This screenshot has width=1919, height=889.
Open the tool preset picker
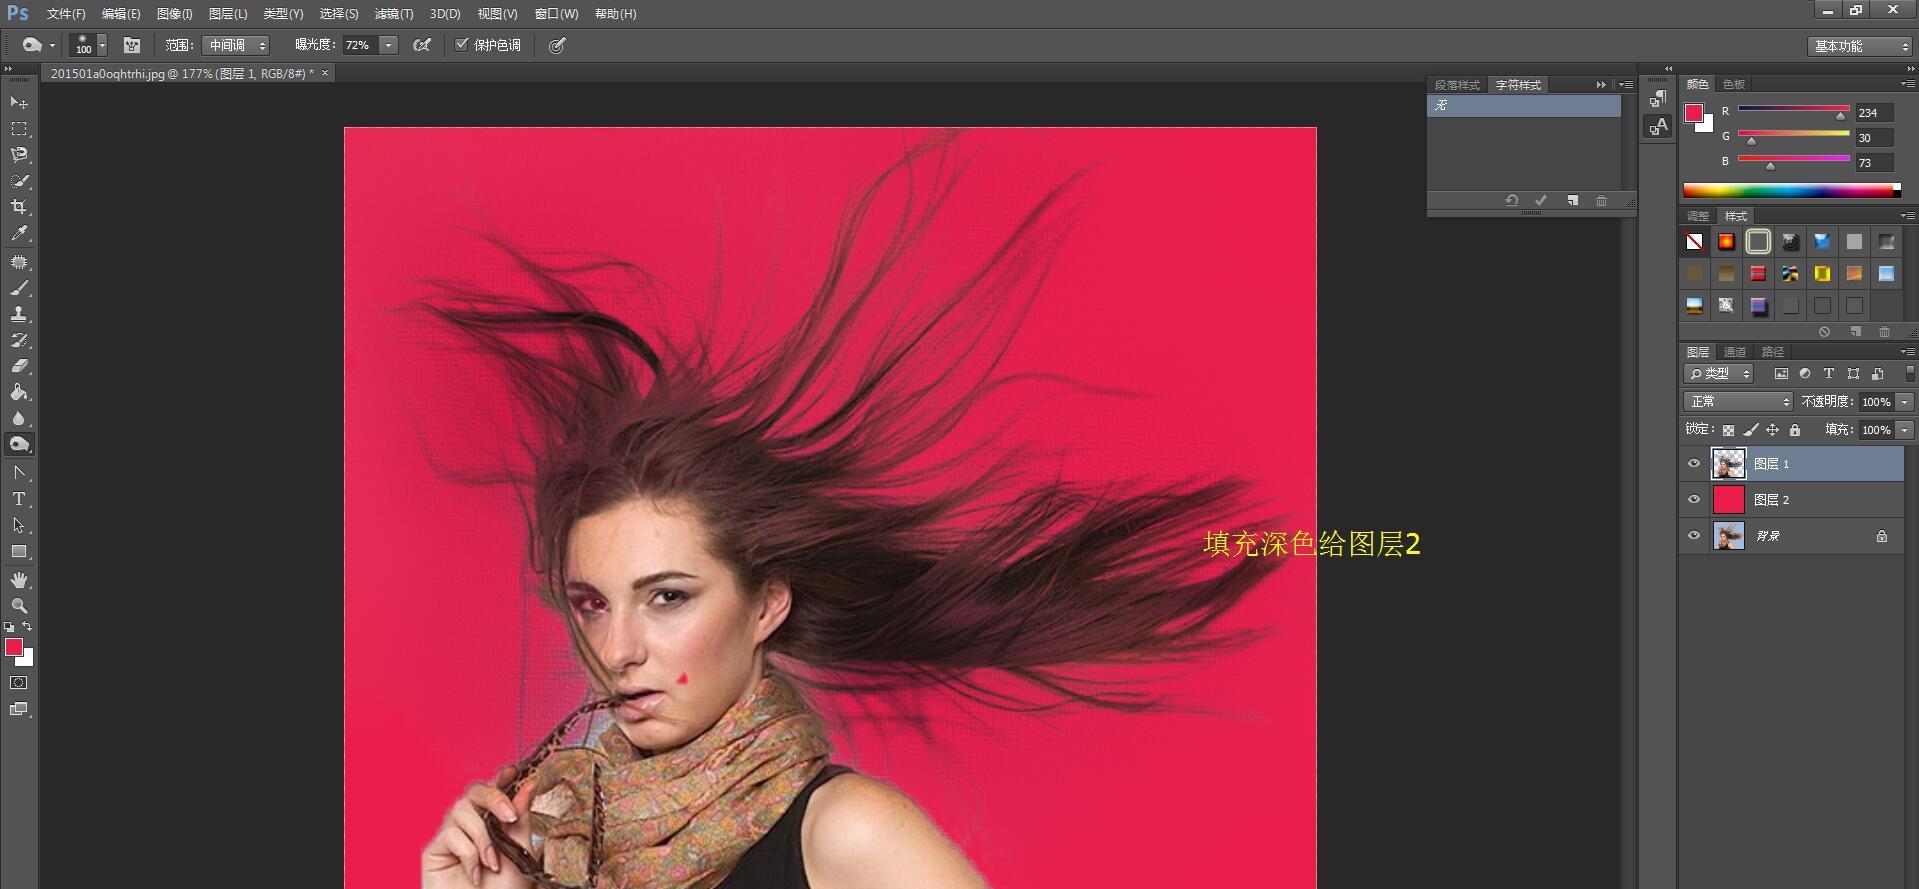pyautogui.click(x=38, y=45)
